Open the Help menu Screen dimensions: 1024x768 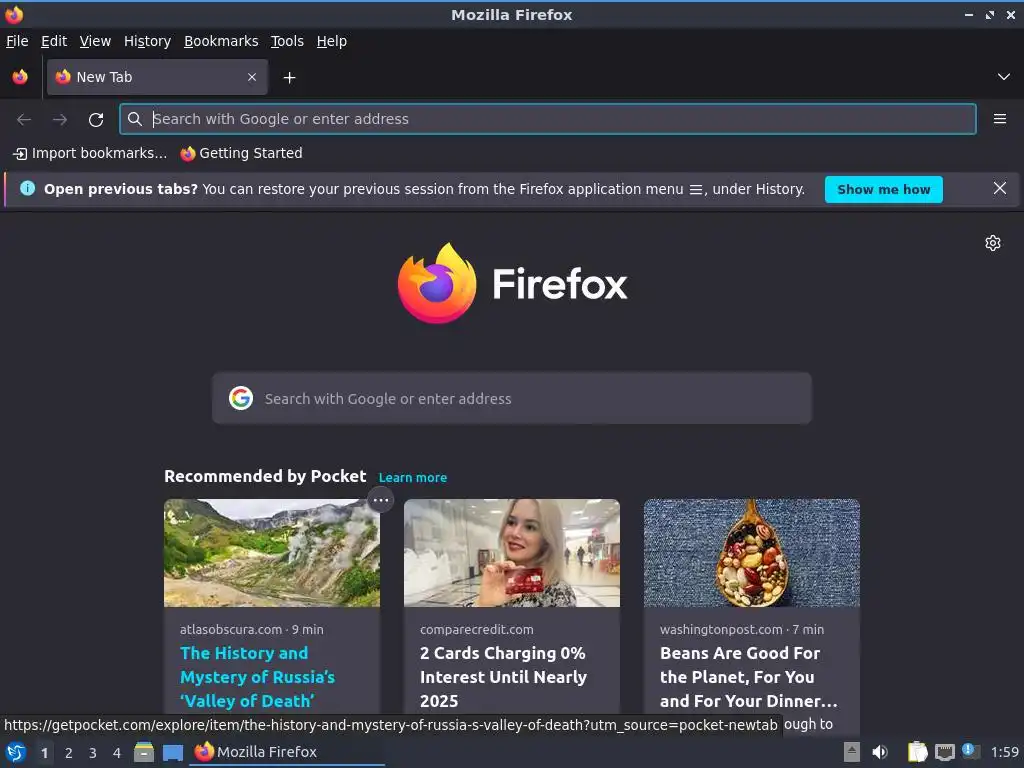[x=332, y=41]
